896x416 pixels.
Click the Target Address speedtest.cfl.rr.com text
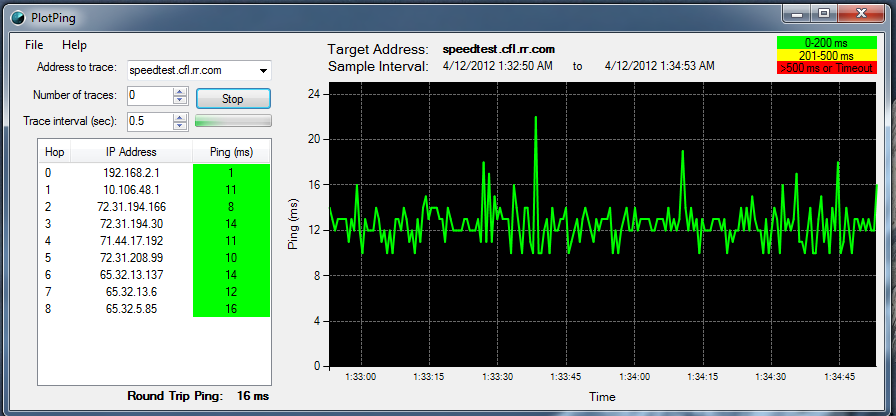[499, 49]
